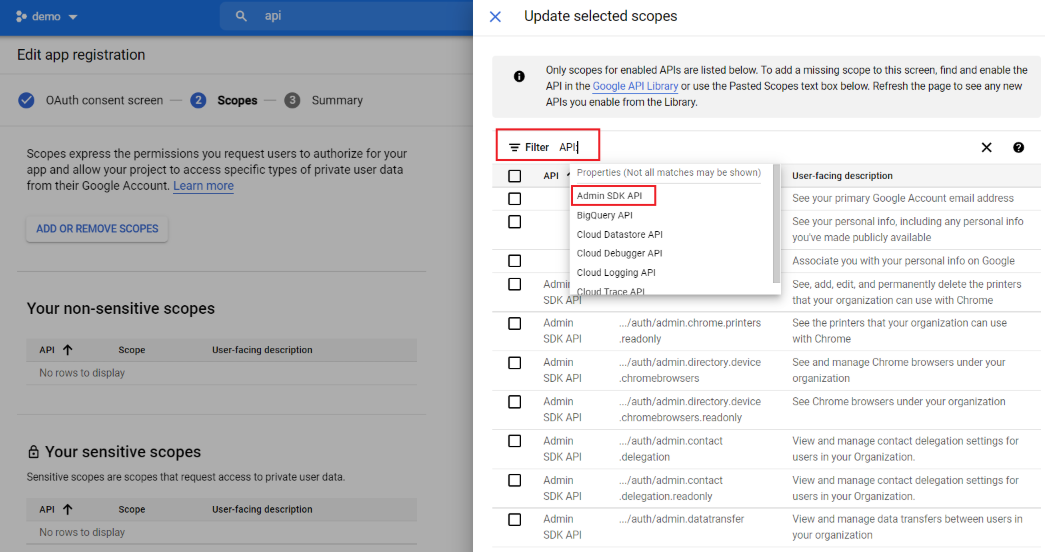
Task: Open the filter help question mark icon
Action: [x=1018, y=147]
